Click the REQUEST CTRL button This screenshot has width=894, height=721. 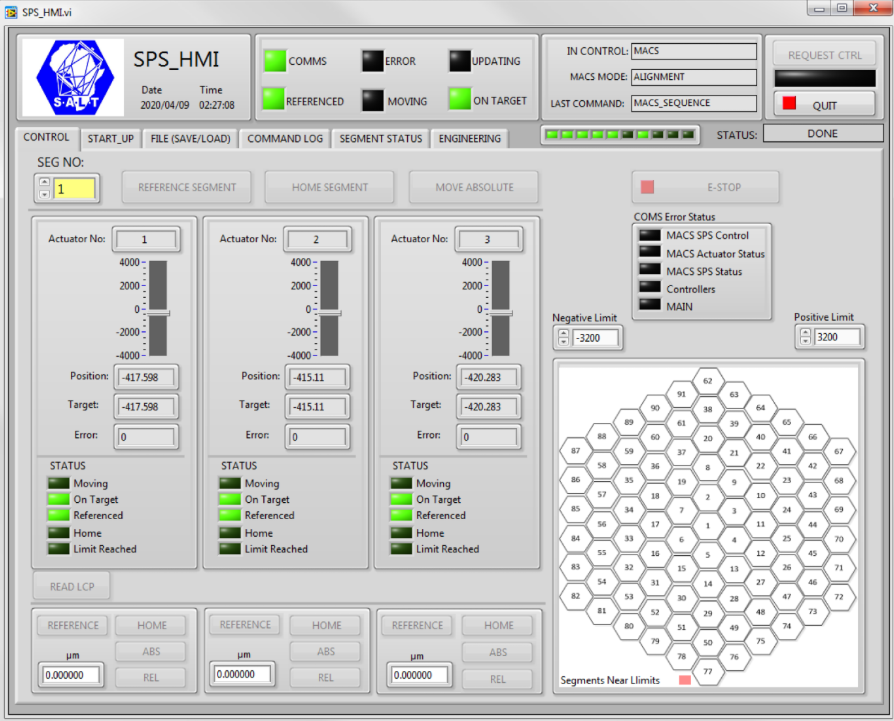pos(824,55)
